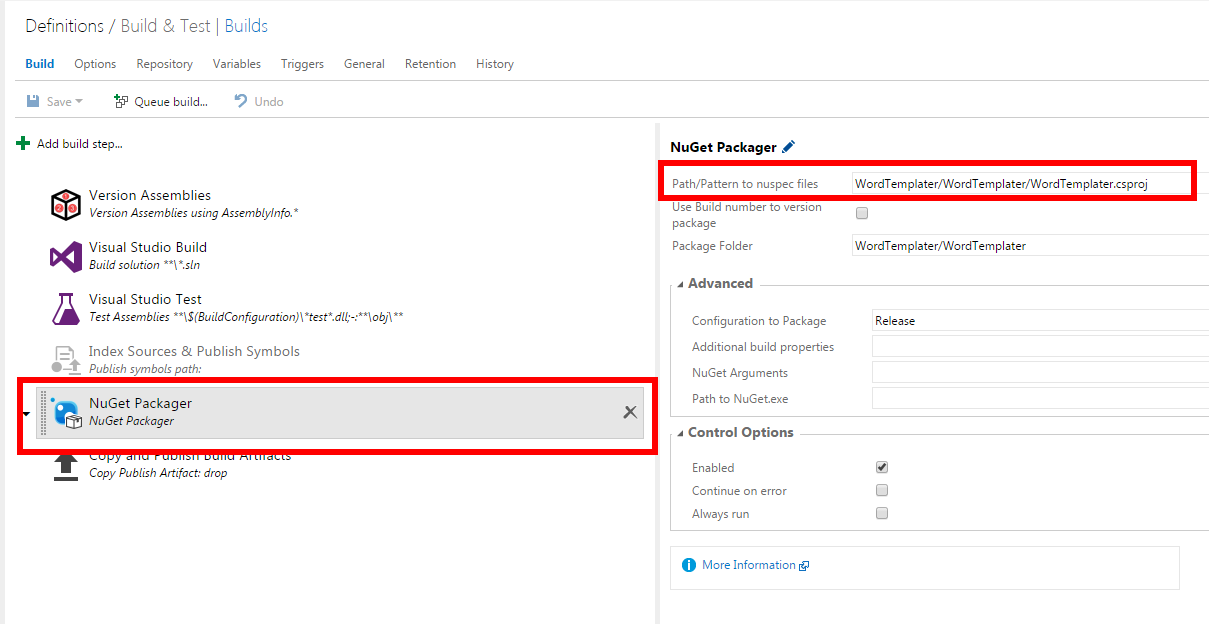Click the Queue build... button

(x=161, y=102)
